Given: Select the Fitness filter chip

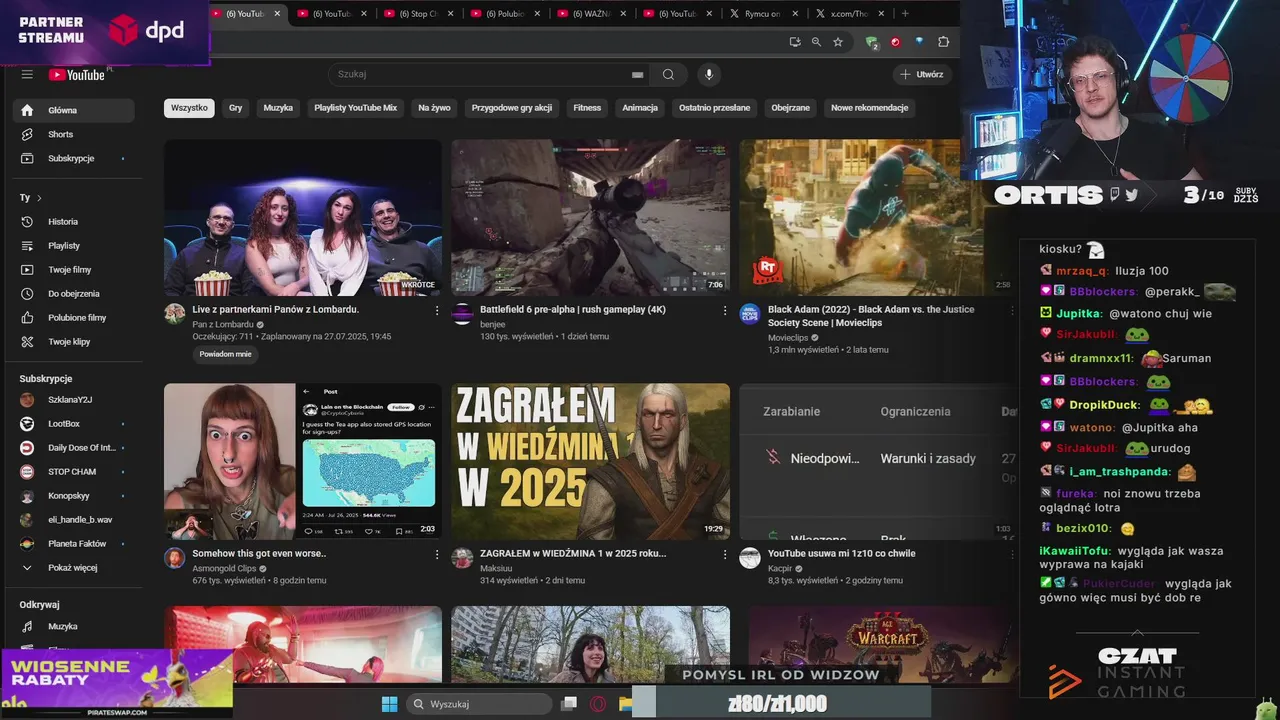Looking at the screenshot, I should point(587,108).
